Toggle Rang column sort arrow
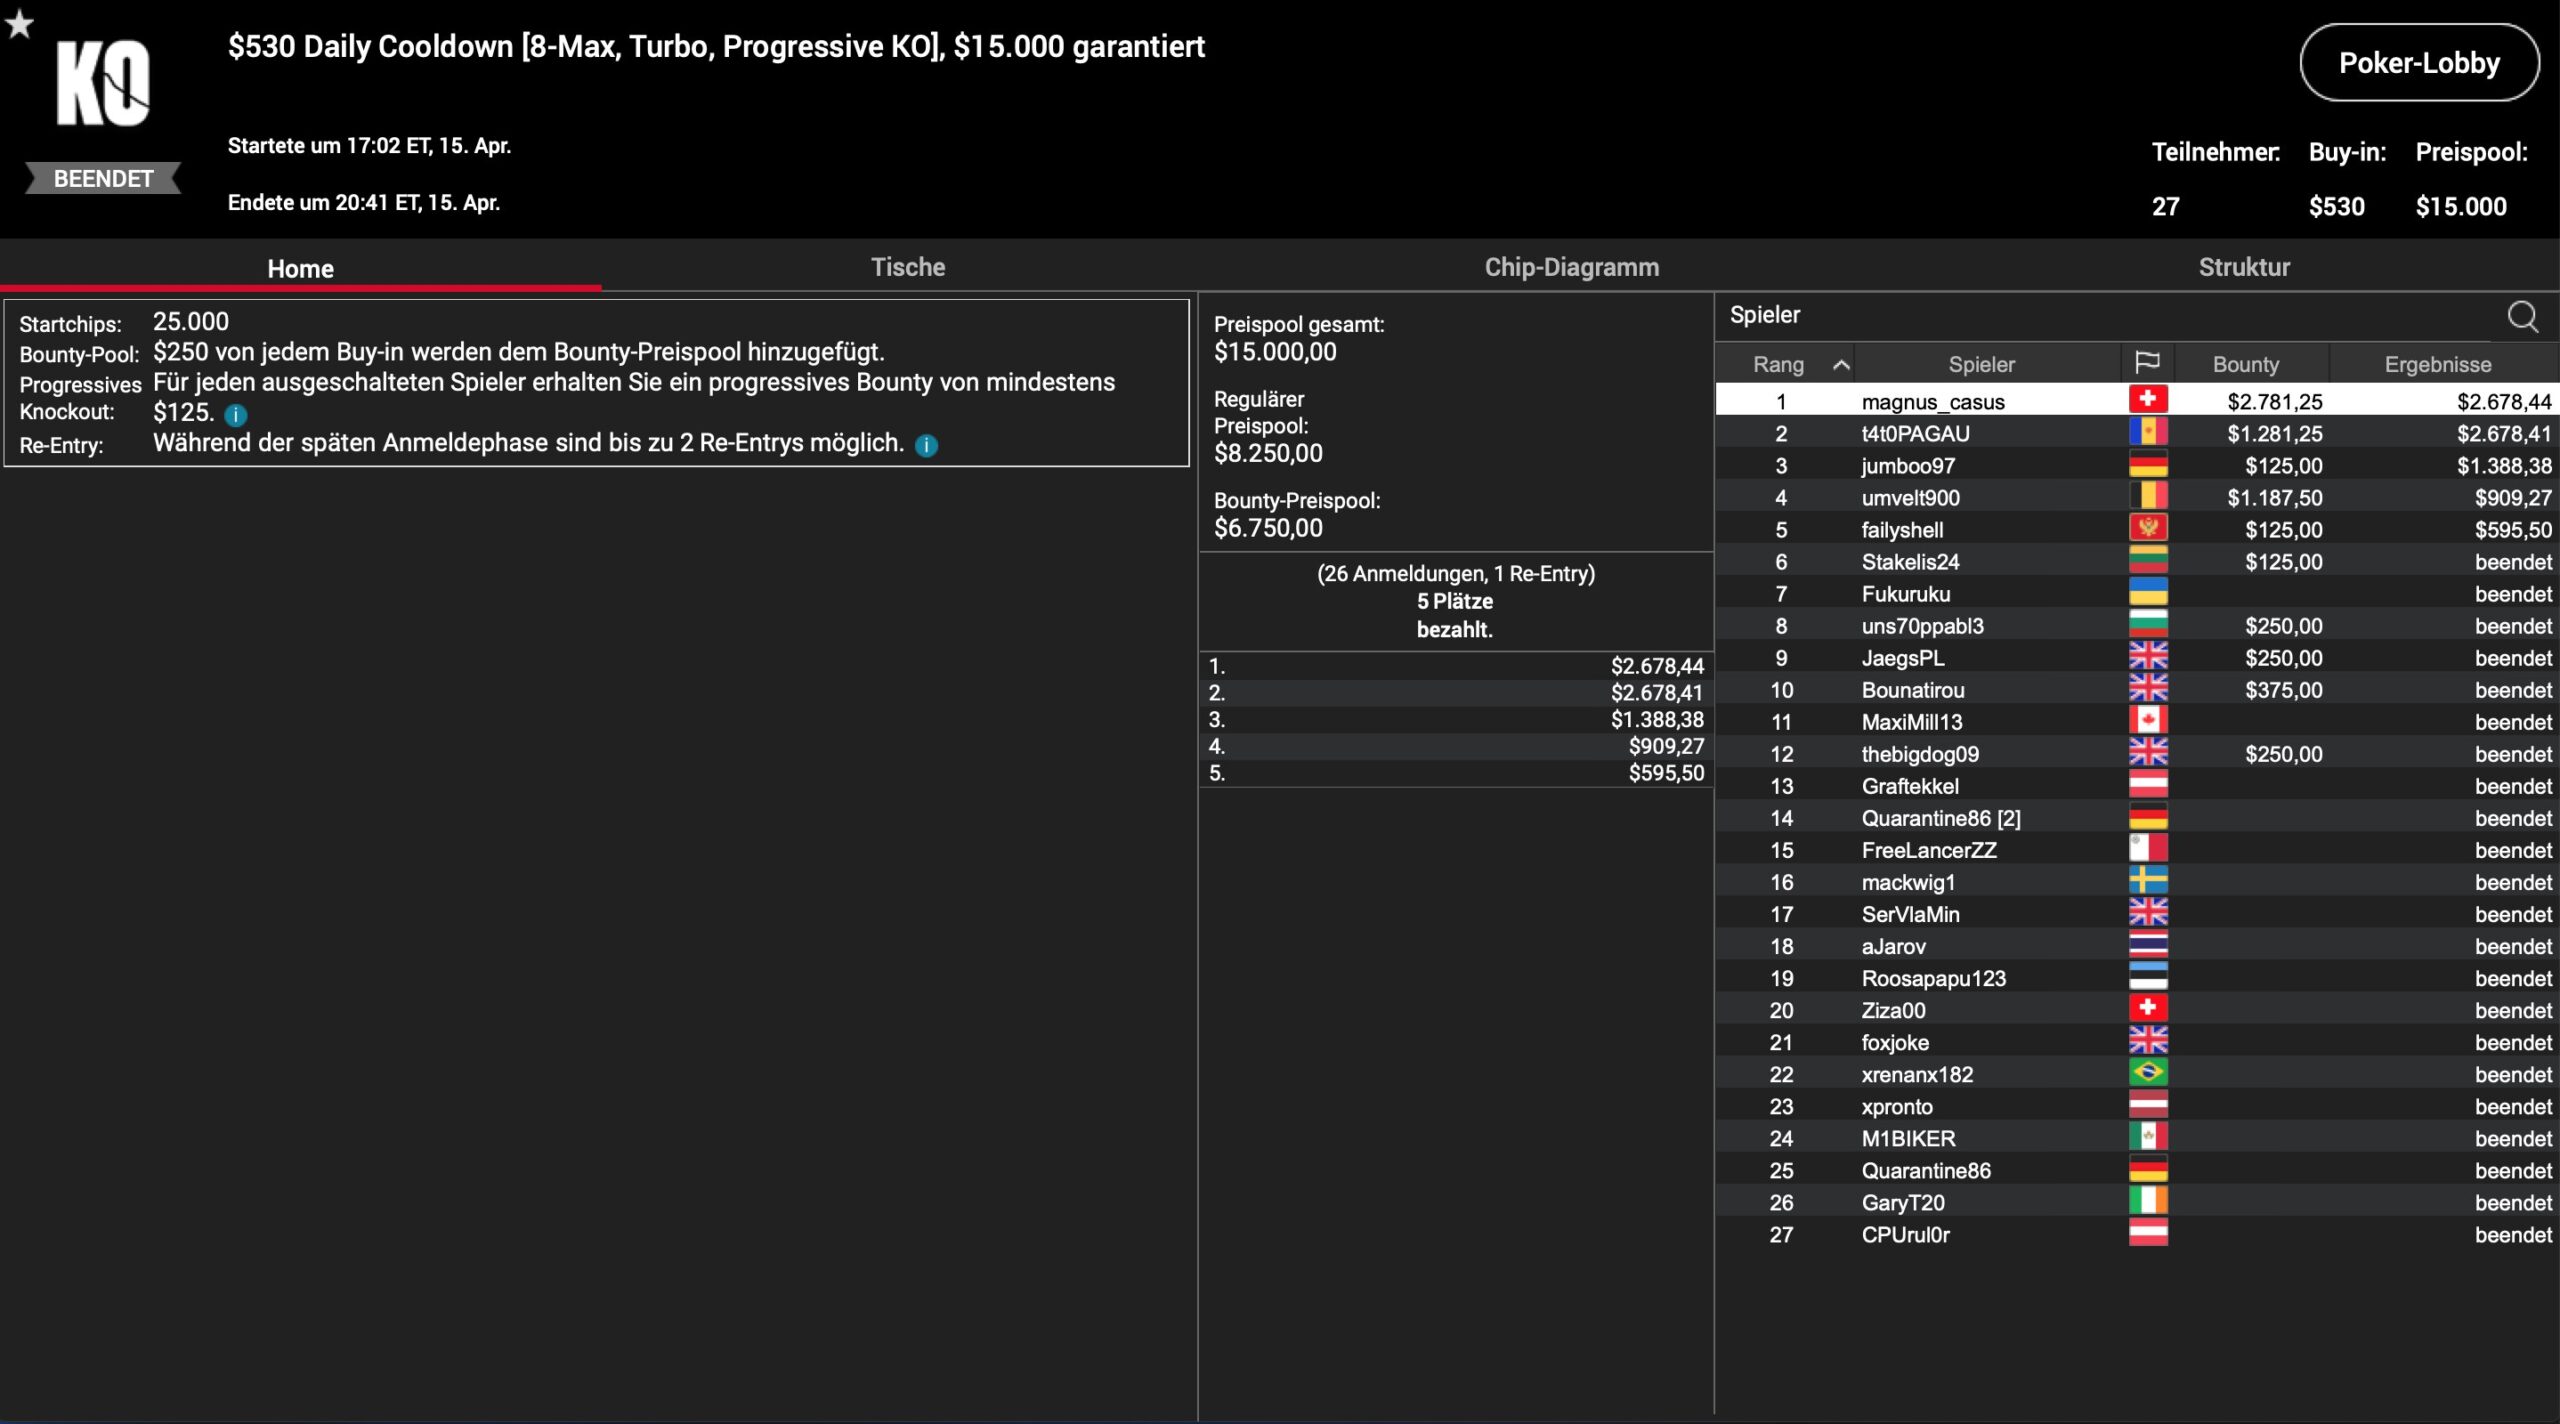Screen dimensions: 2560x1424 [1840, 365]
